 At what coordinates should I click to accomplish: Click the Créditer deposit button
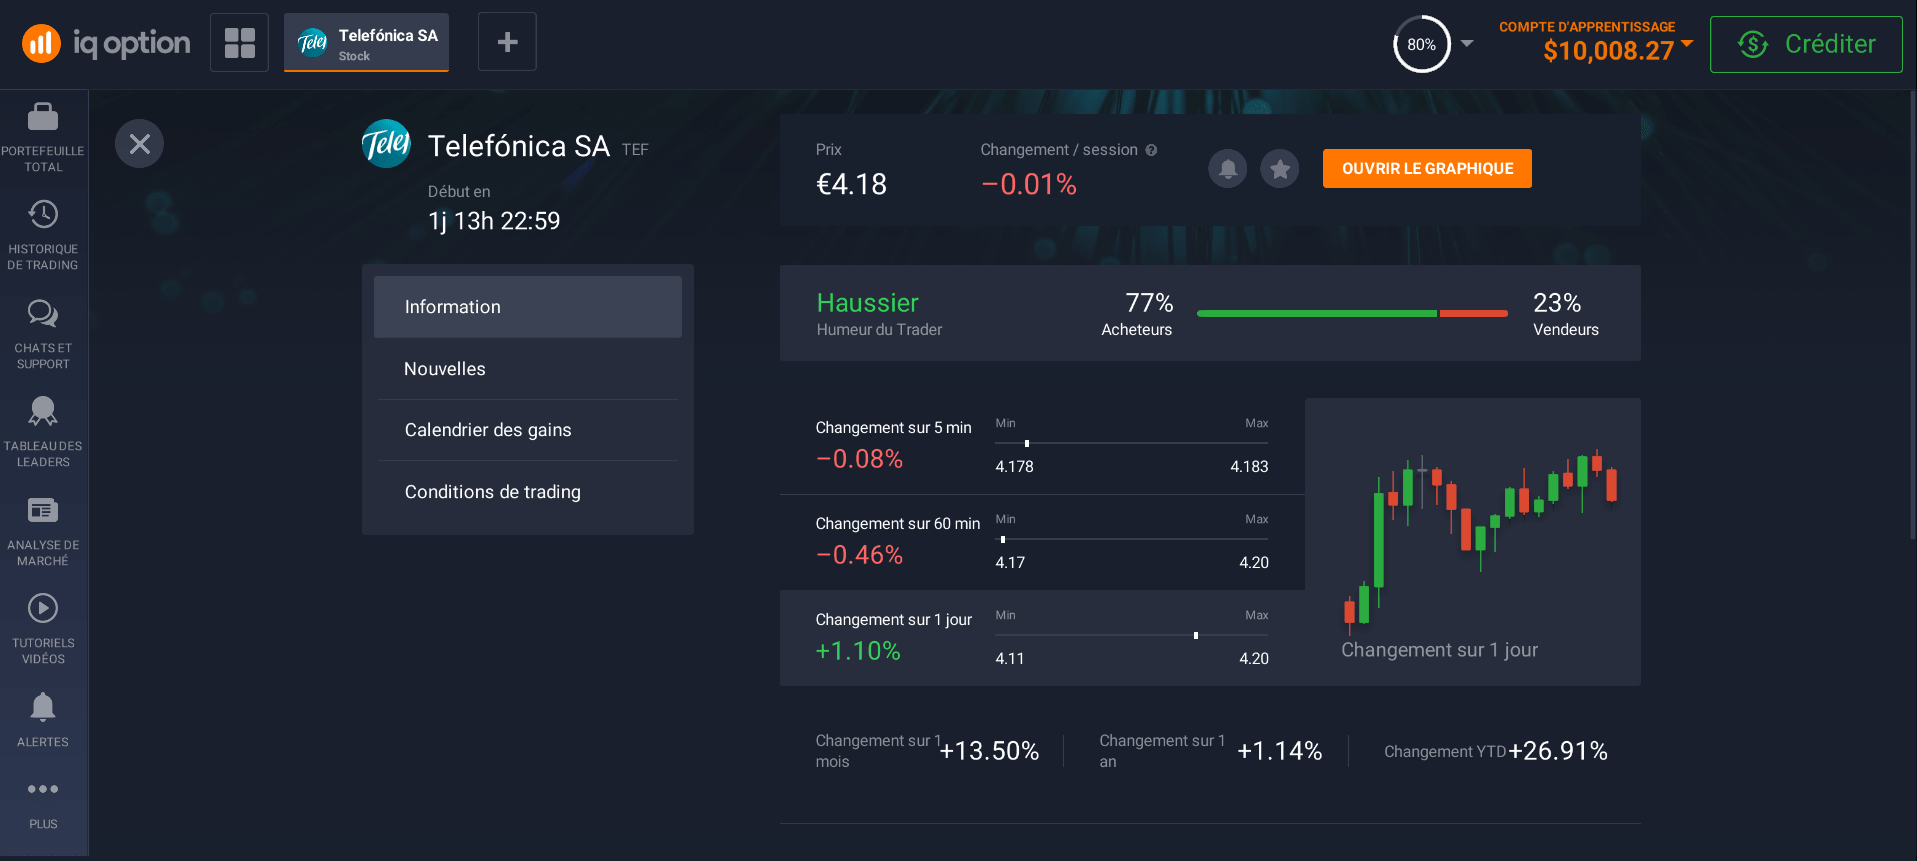(x=1806, y=44)
